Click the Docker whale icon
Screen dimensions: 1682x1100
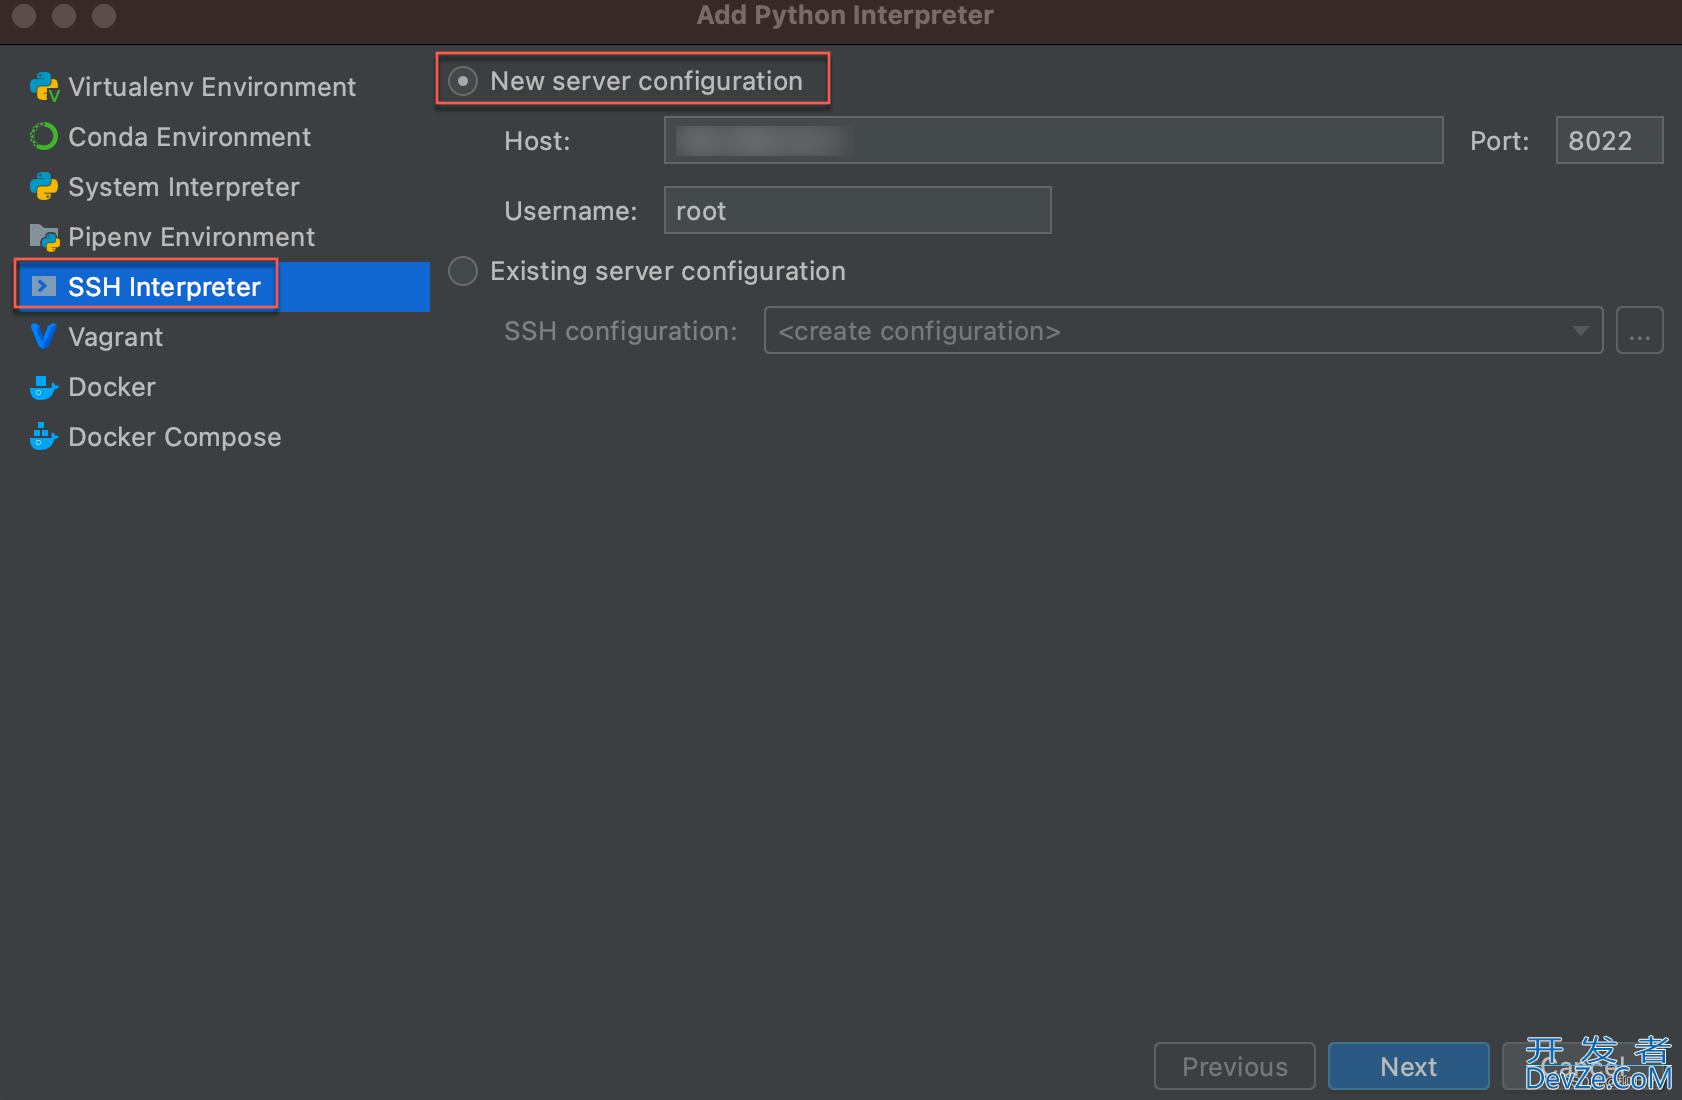coord(44,387)
